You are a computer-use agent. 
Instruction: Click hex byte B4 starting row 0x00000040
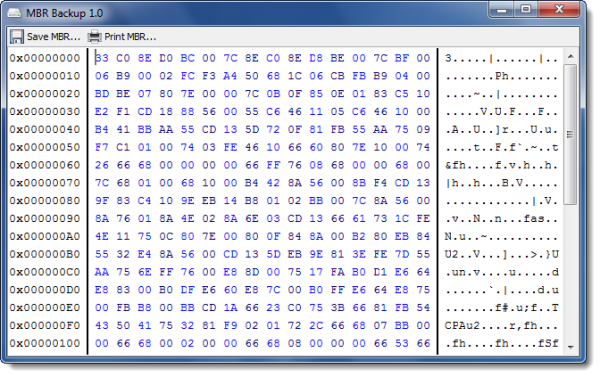click(x=102, y=129)
